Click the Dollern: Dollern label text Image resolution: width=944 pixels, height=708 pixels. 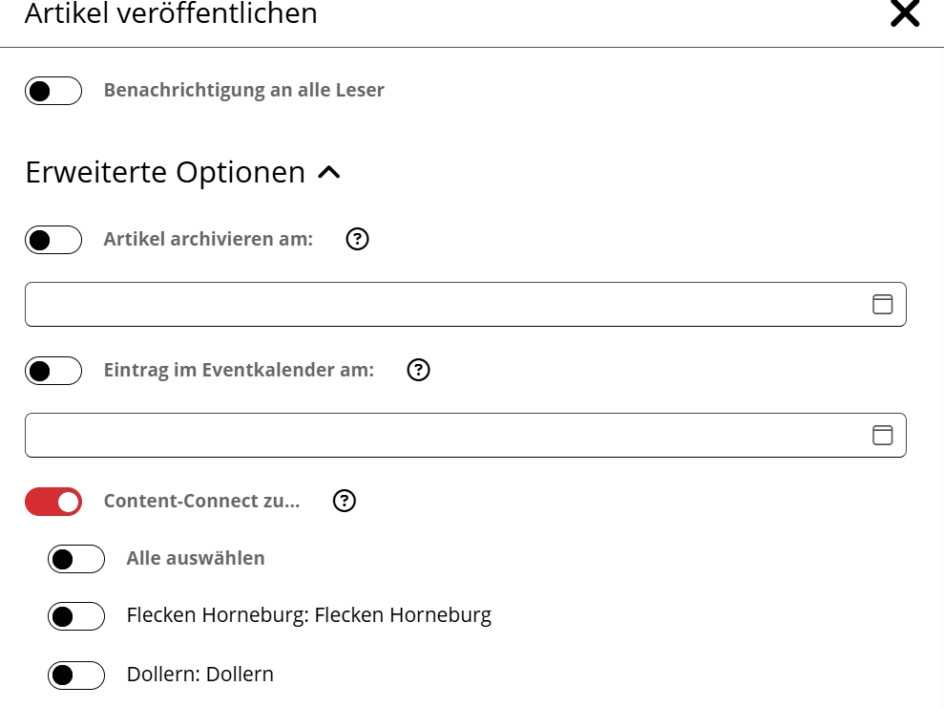click(200, 675)
